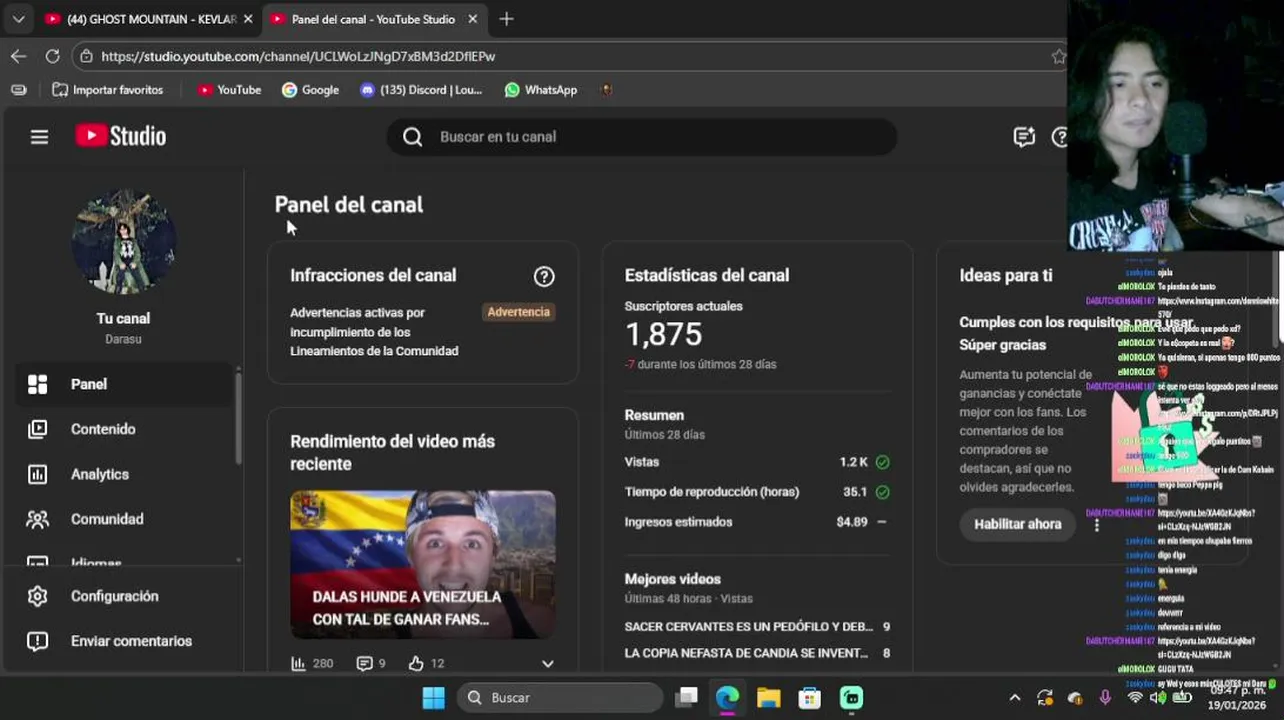The image size is (1284, 720).
Task: Open File Explorer from the taskbar
Action: [x=768, y=697]
